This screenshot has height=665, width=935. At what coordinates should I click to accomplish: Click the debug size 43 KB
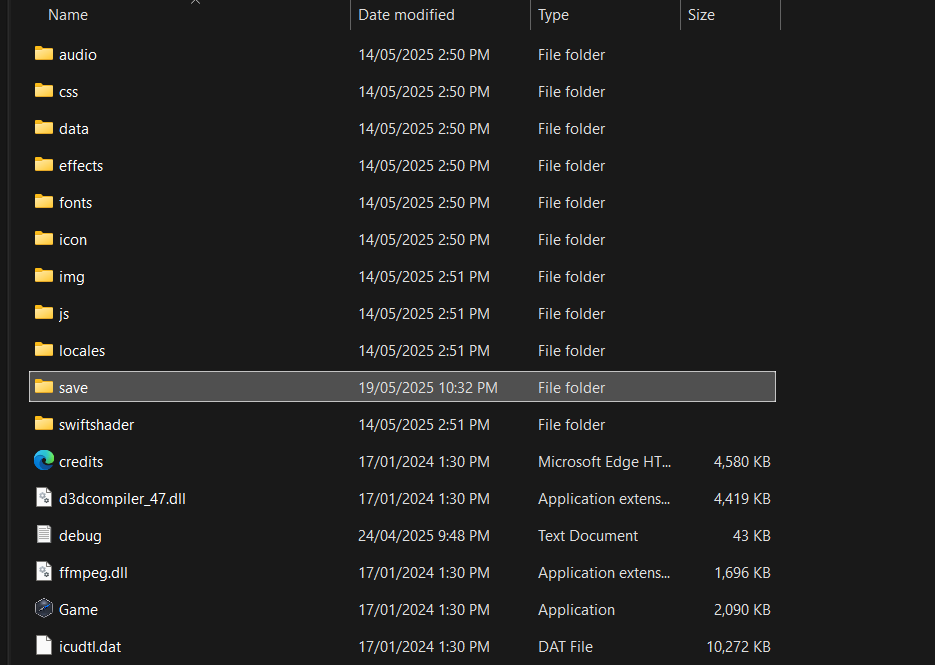(751, 536)
